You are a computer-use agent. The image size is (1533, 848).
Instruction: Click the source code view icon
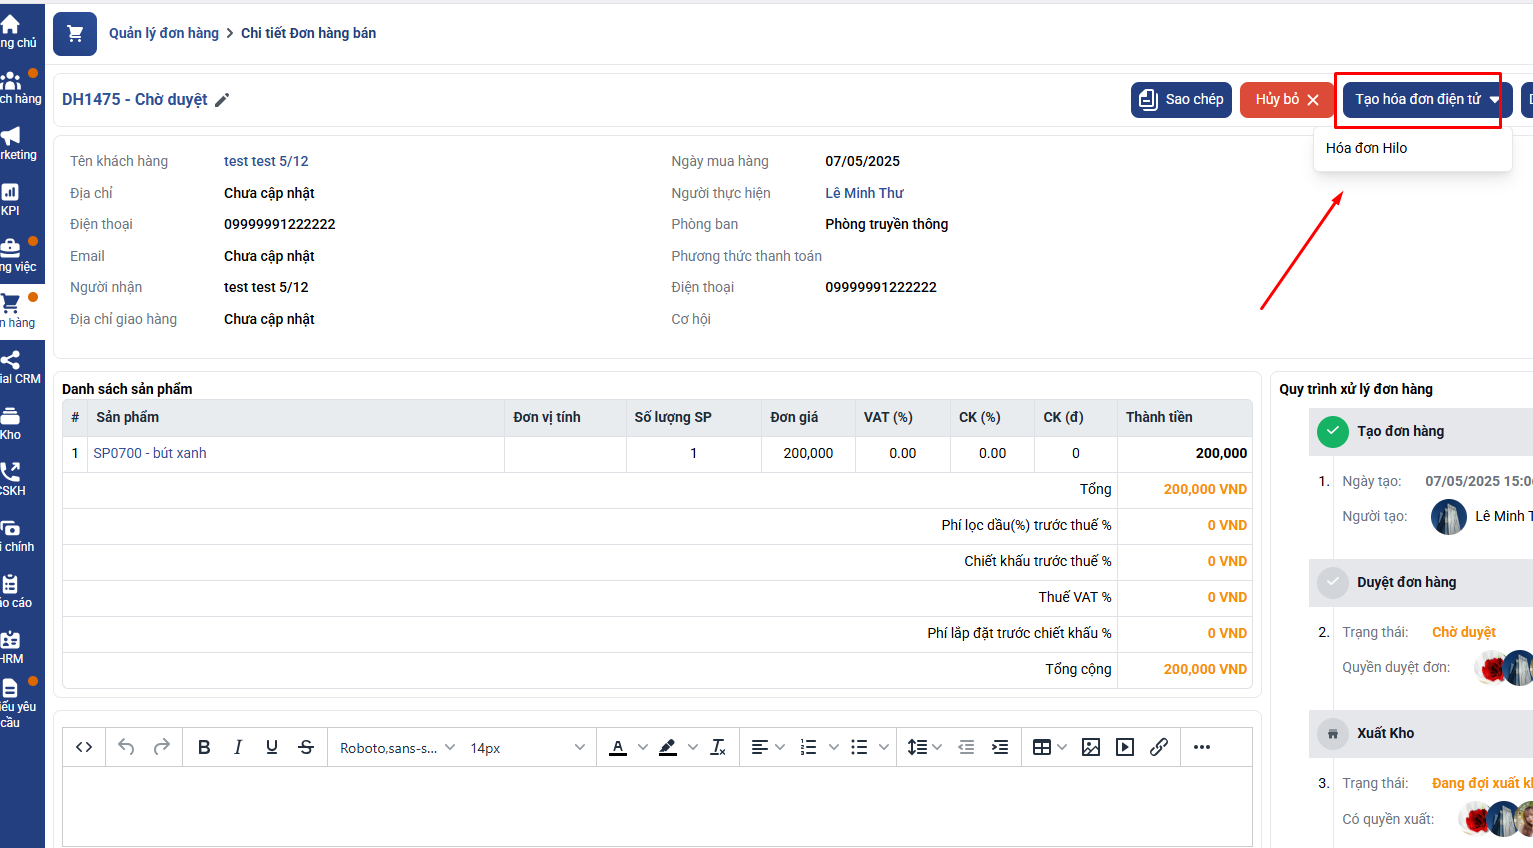point(84,747)
